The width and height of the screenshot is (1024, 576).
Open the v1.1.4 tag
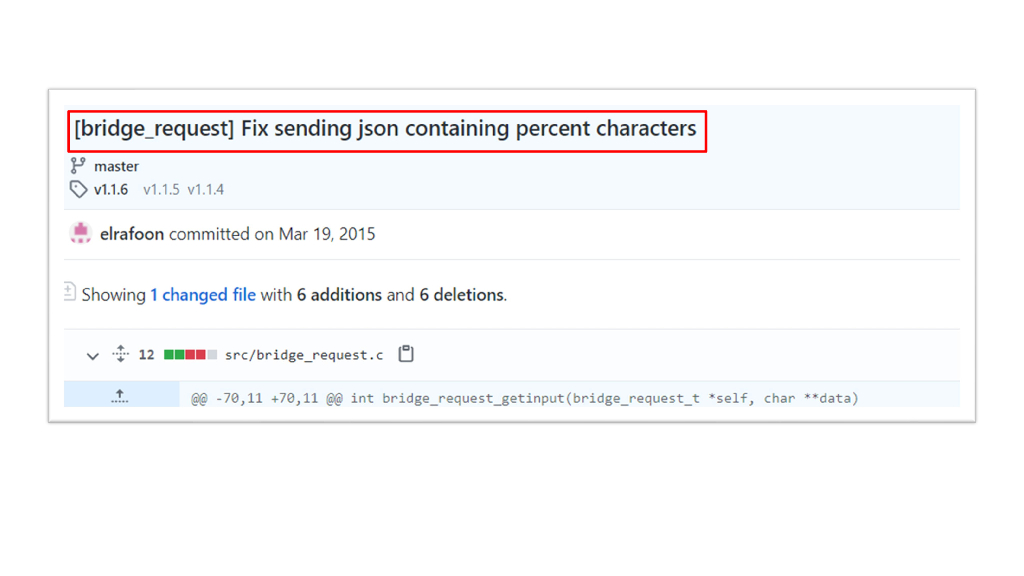pyautogui.click(x=206, y=189)
